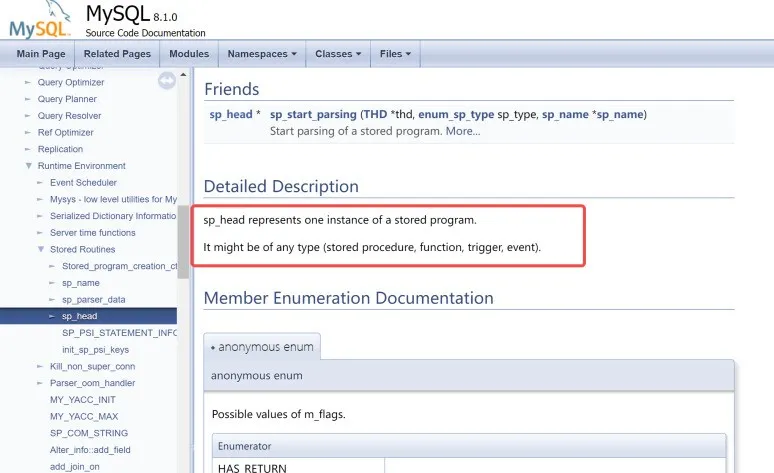Open the Files dropdown menu
This screenshot has height=473, width=774.
[395, 54]
